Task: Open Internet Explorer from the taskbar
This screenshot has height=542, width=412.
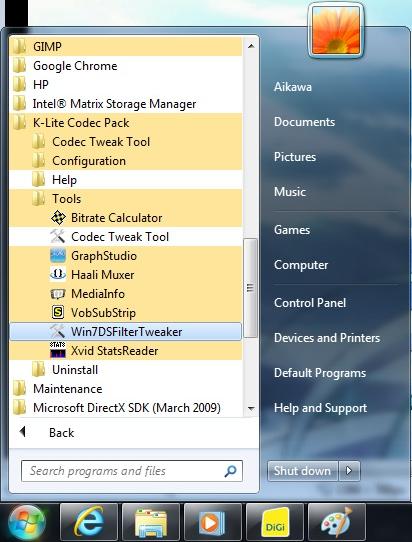Action: pyautogui.click(x=89, y=522)
